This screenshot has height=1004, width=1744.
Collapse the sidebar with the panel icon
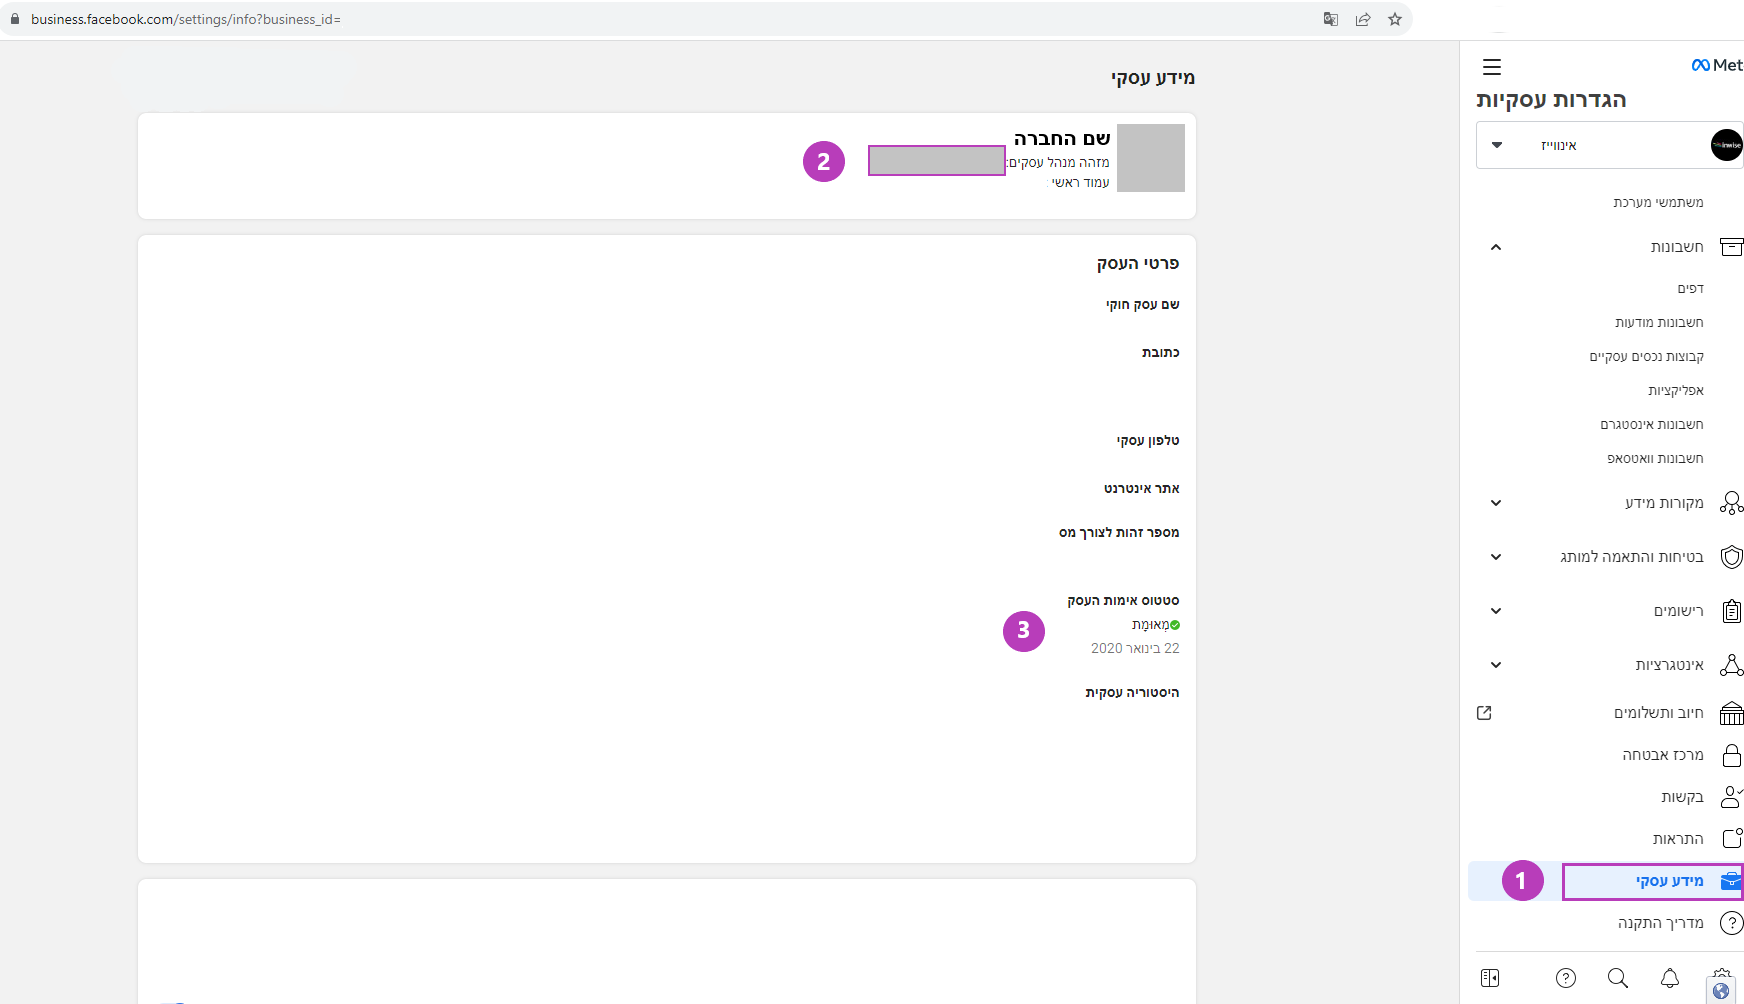(x=1490, y=978)
